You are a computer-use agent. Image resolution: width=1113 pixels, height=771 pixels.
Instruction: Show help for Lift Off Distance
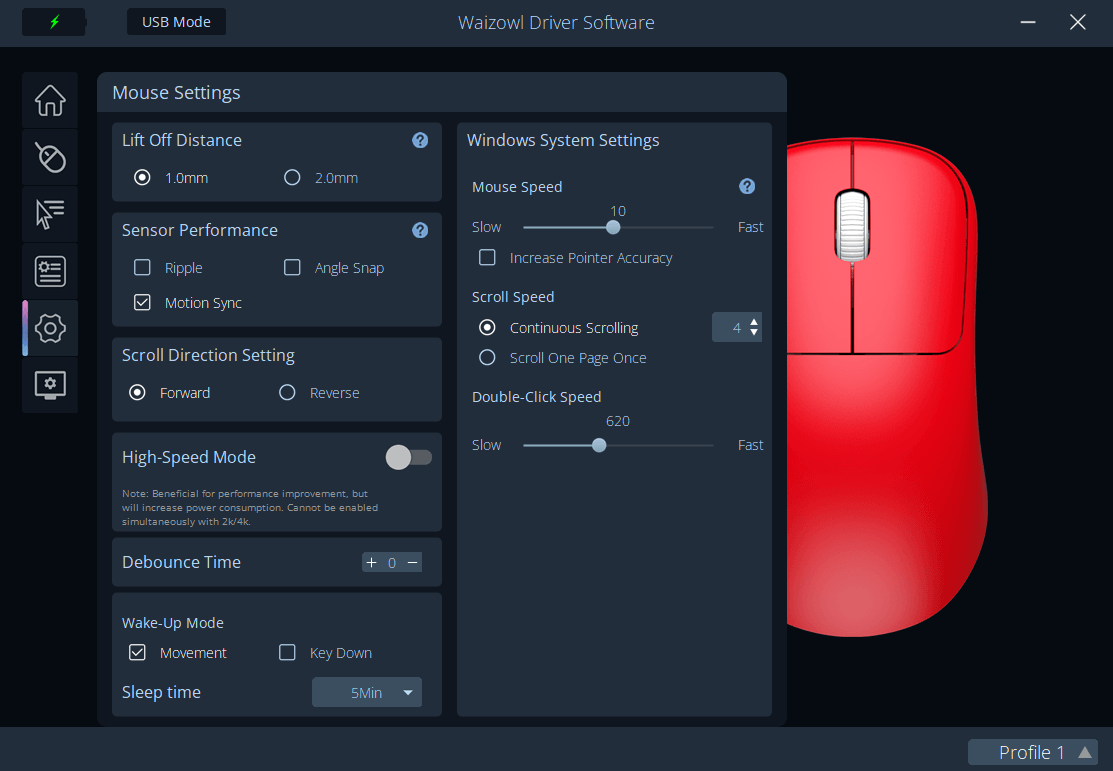[420, 140]
